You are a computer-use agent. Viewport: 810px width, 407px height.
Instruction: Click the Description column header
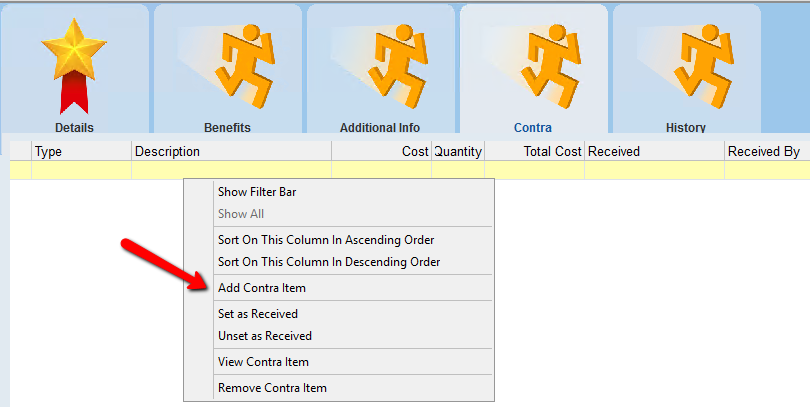(x=231, y=151)
